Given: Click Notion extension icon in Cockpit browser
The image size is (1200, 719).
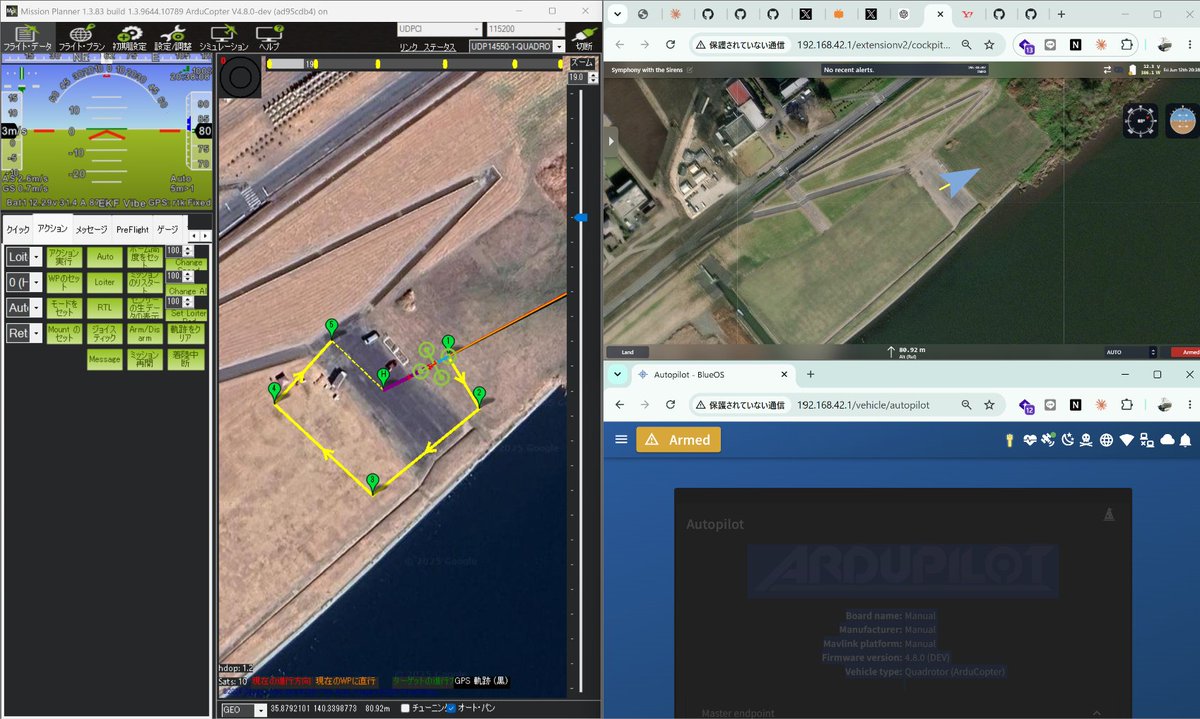Looking at the screenshot, I should [x=1076, y=45].
